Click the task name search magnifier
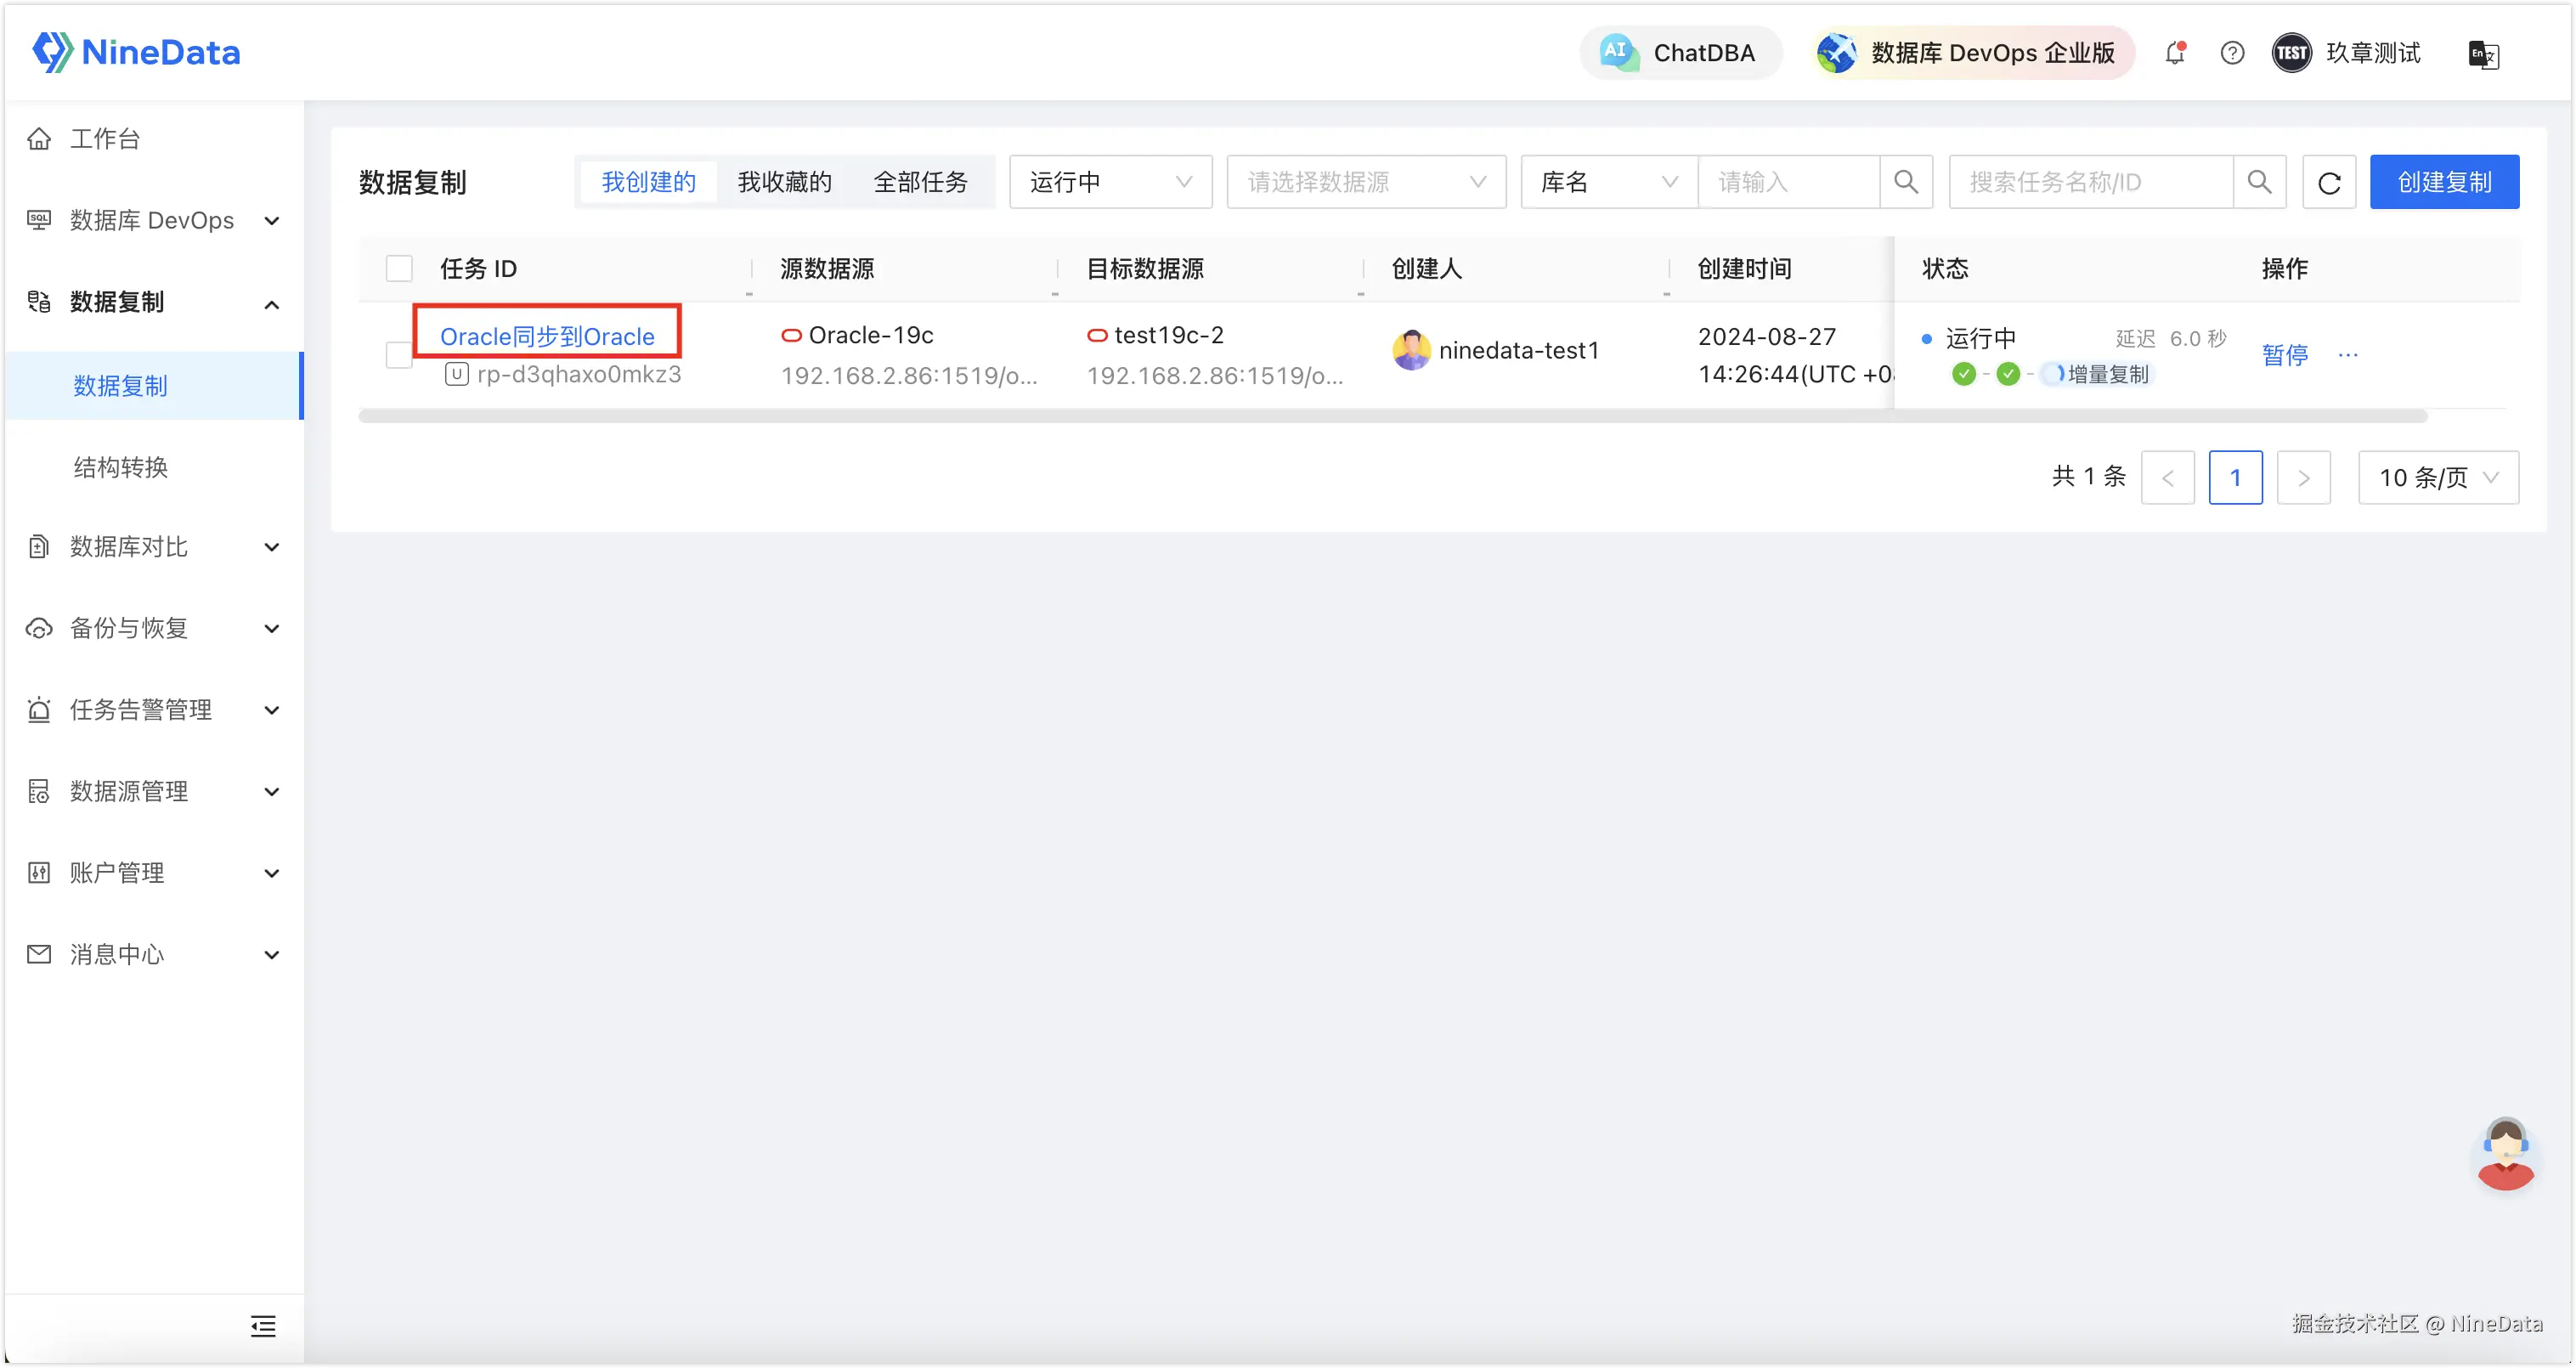 click(x=2259, y=182)
